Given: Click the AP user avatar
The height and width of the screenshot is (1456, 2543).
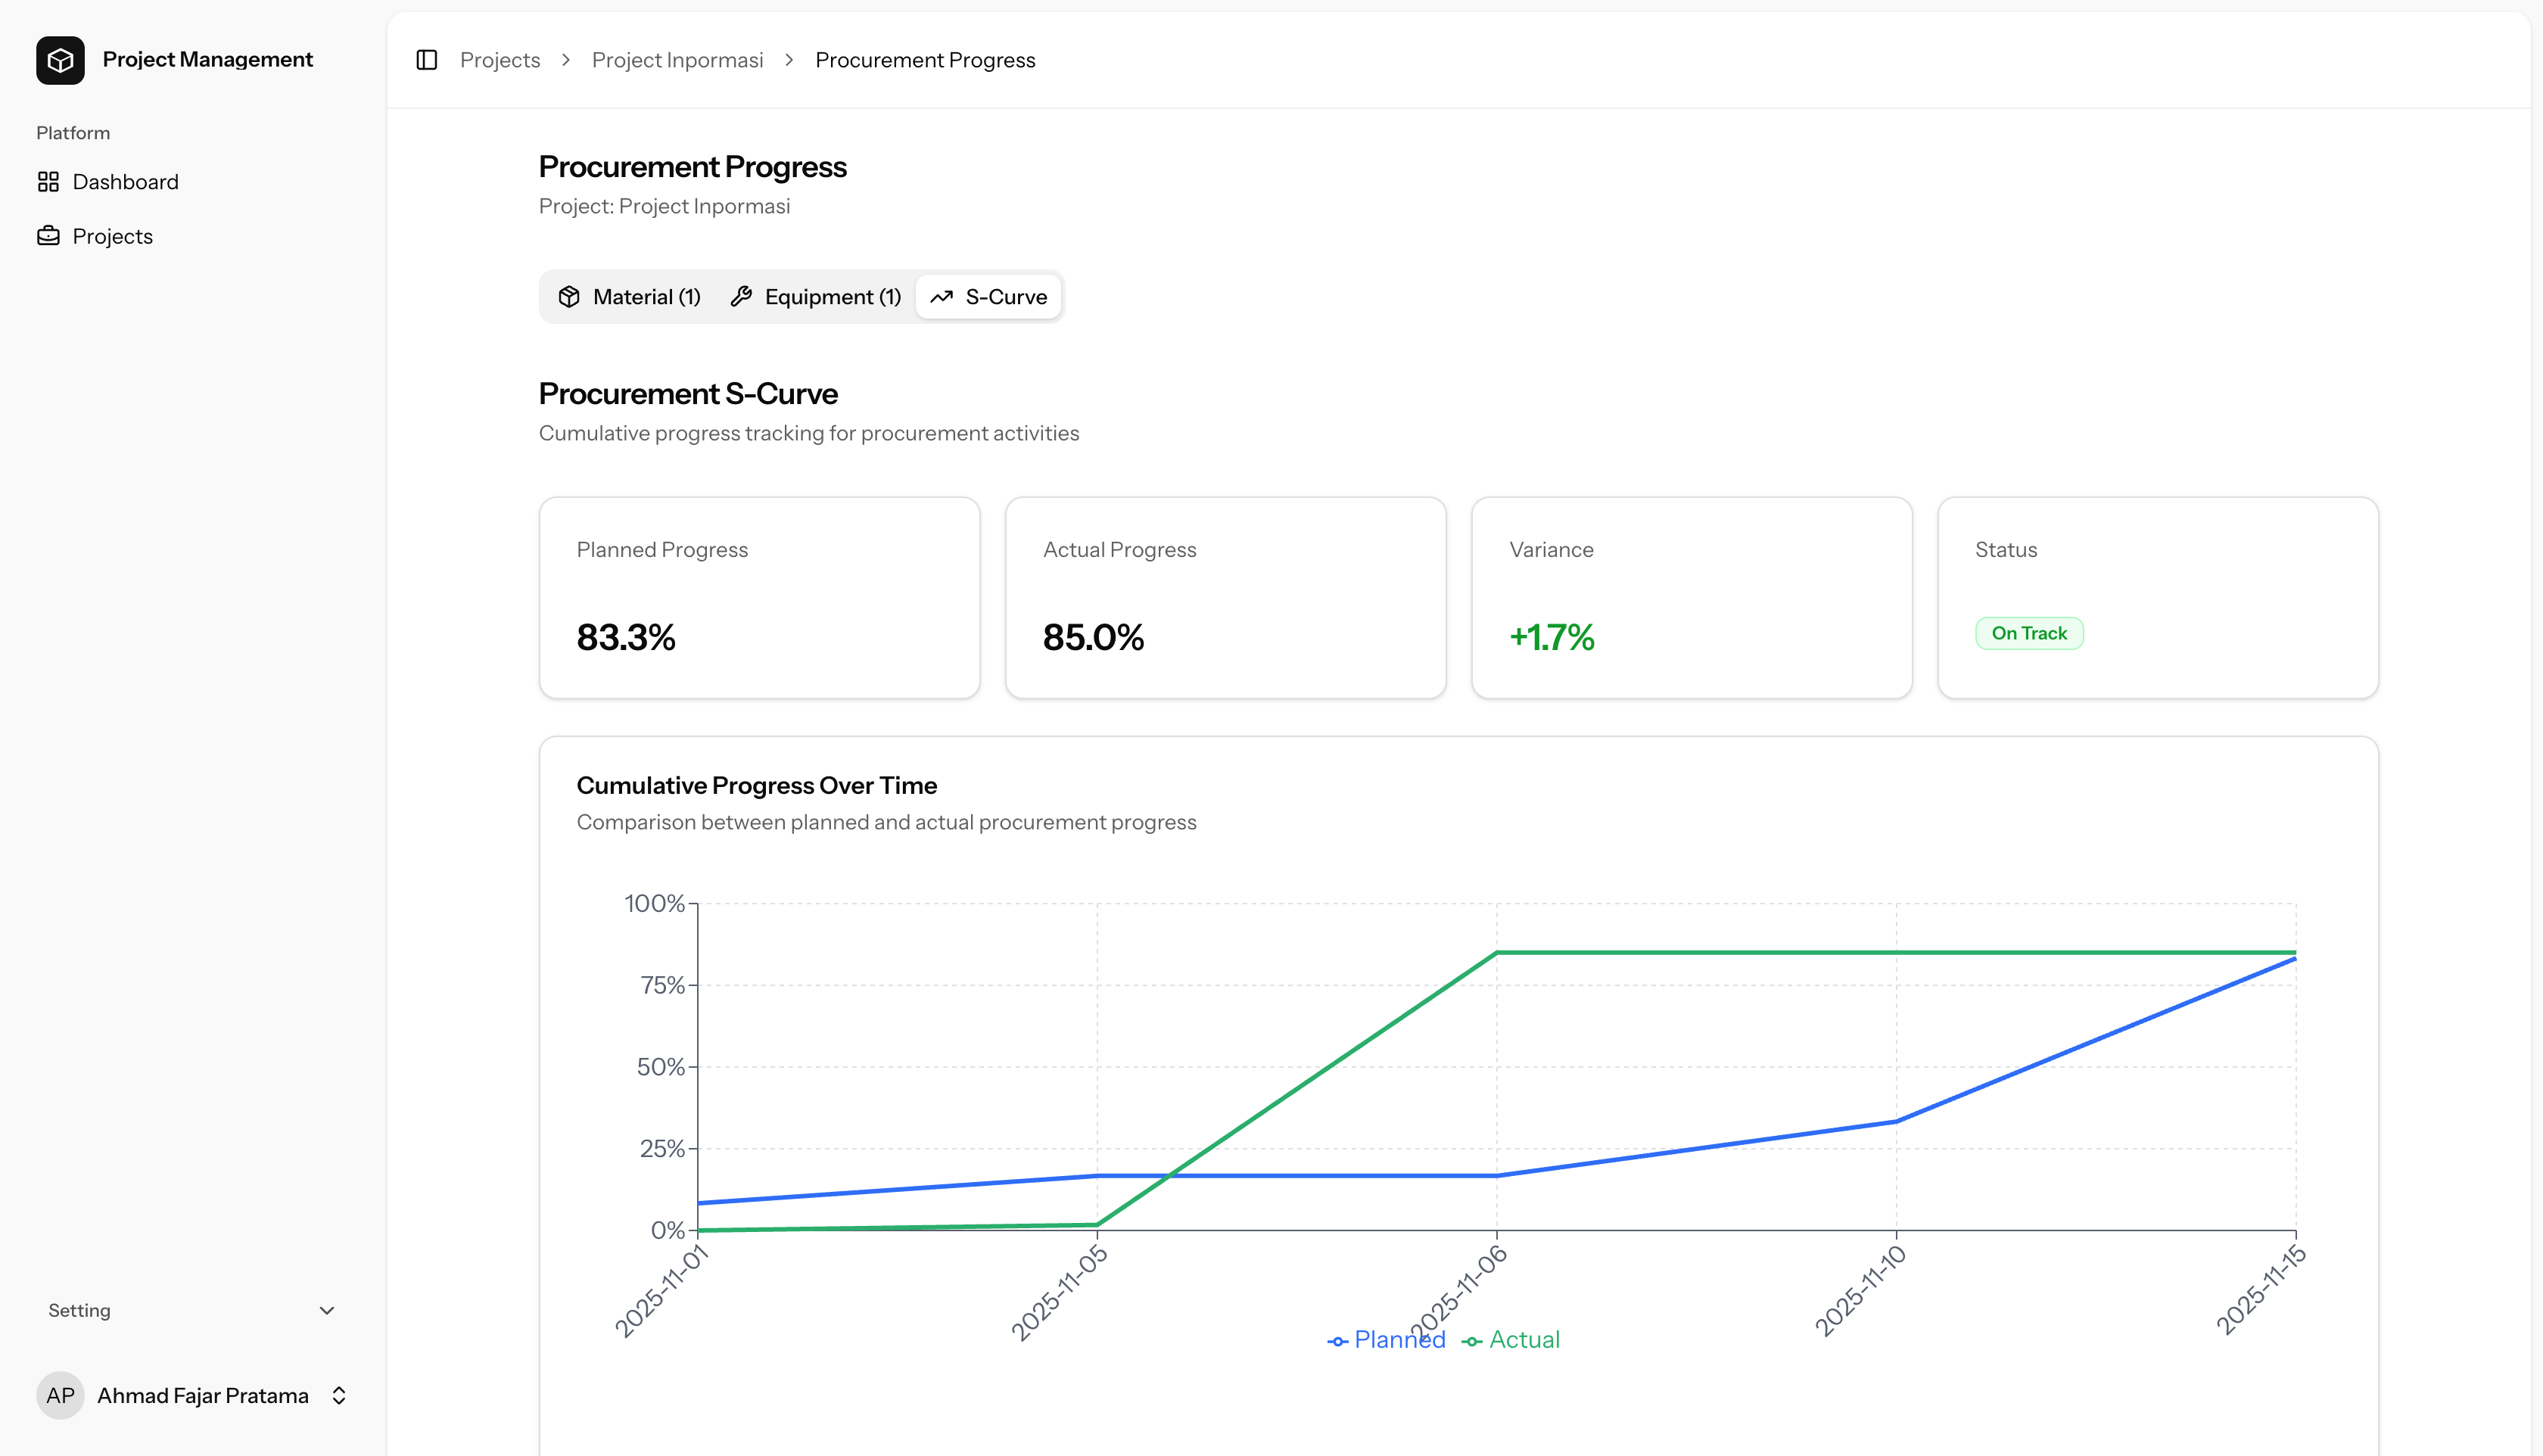Looking at the screenshot, I should pos(60,1395).
